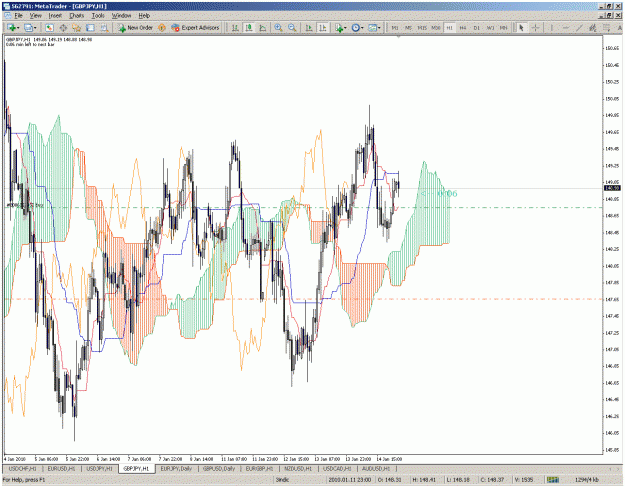
Task: Click the connection status bars indicator
Action: [x=552, y=480]
